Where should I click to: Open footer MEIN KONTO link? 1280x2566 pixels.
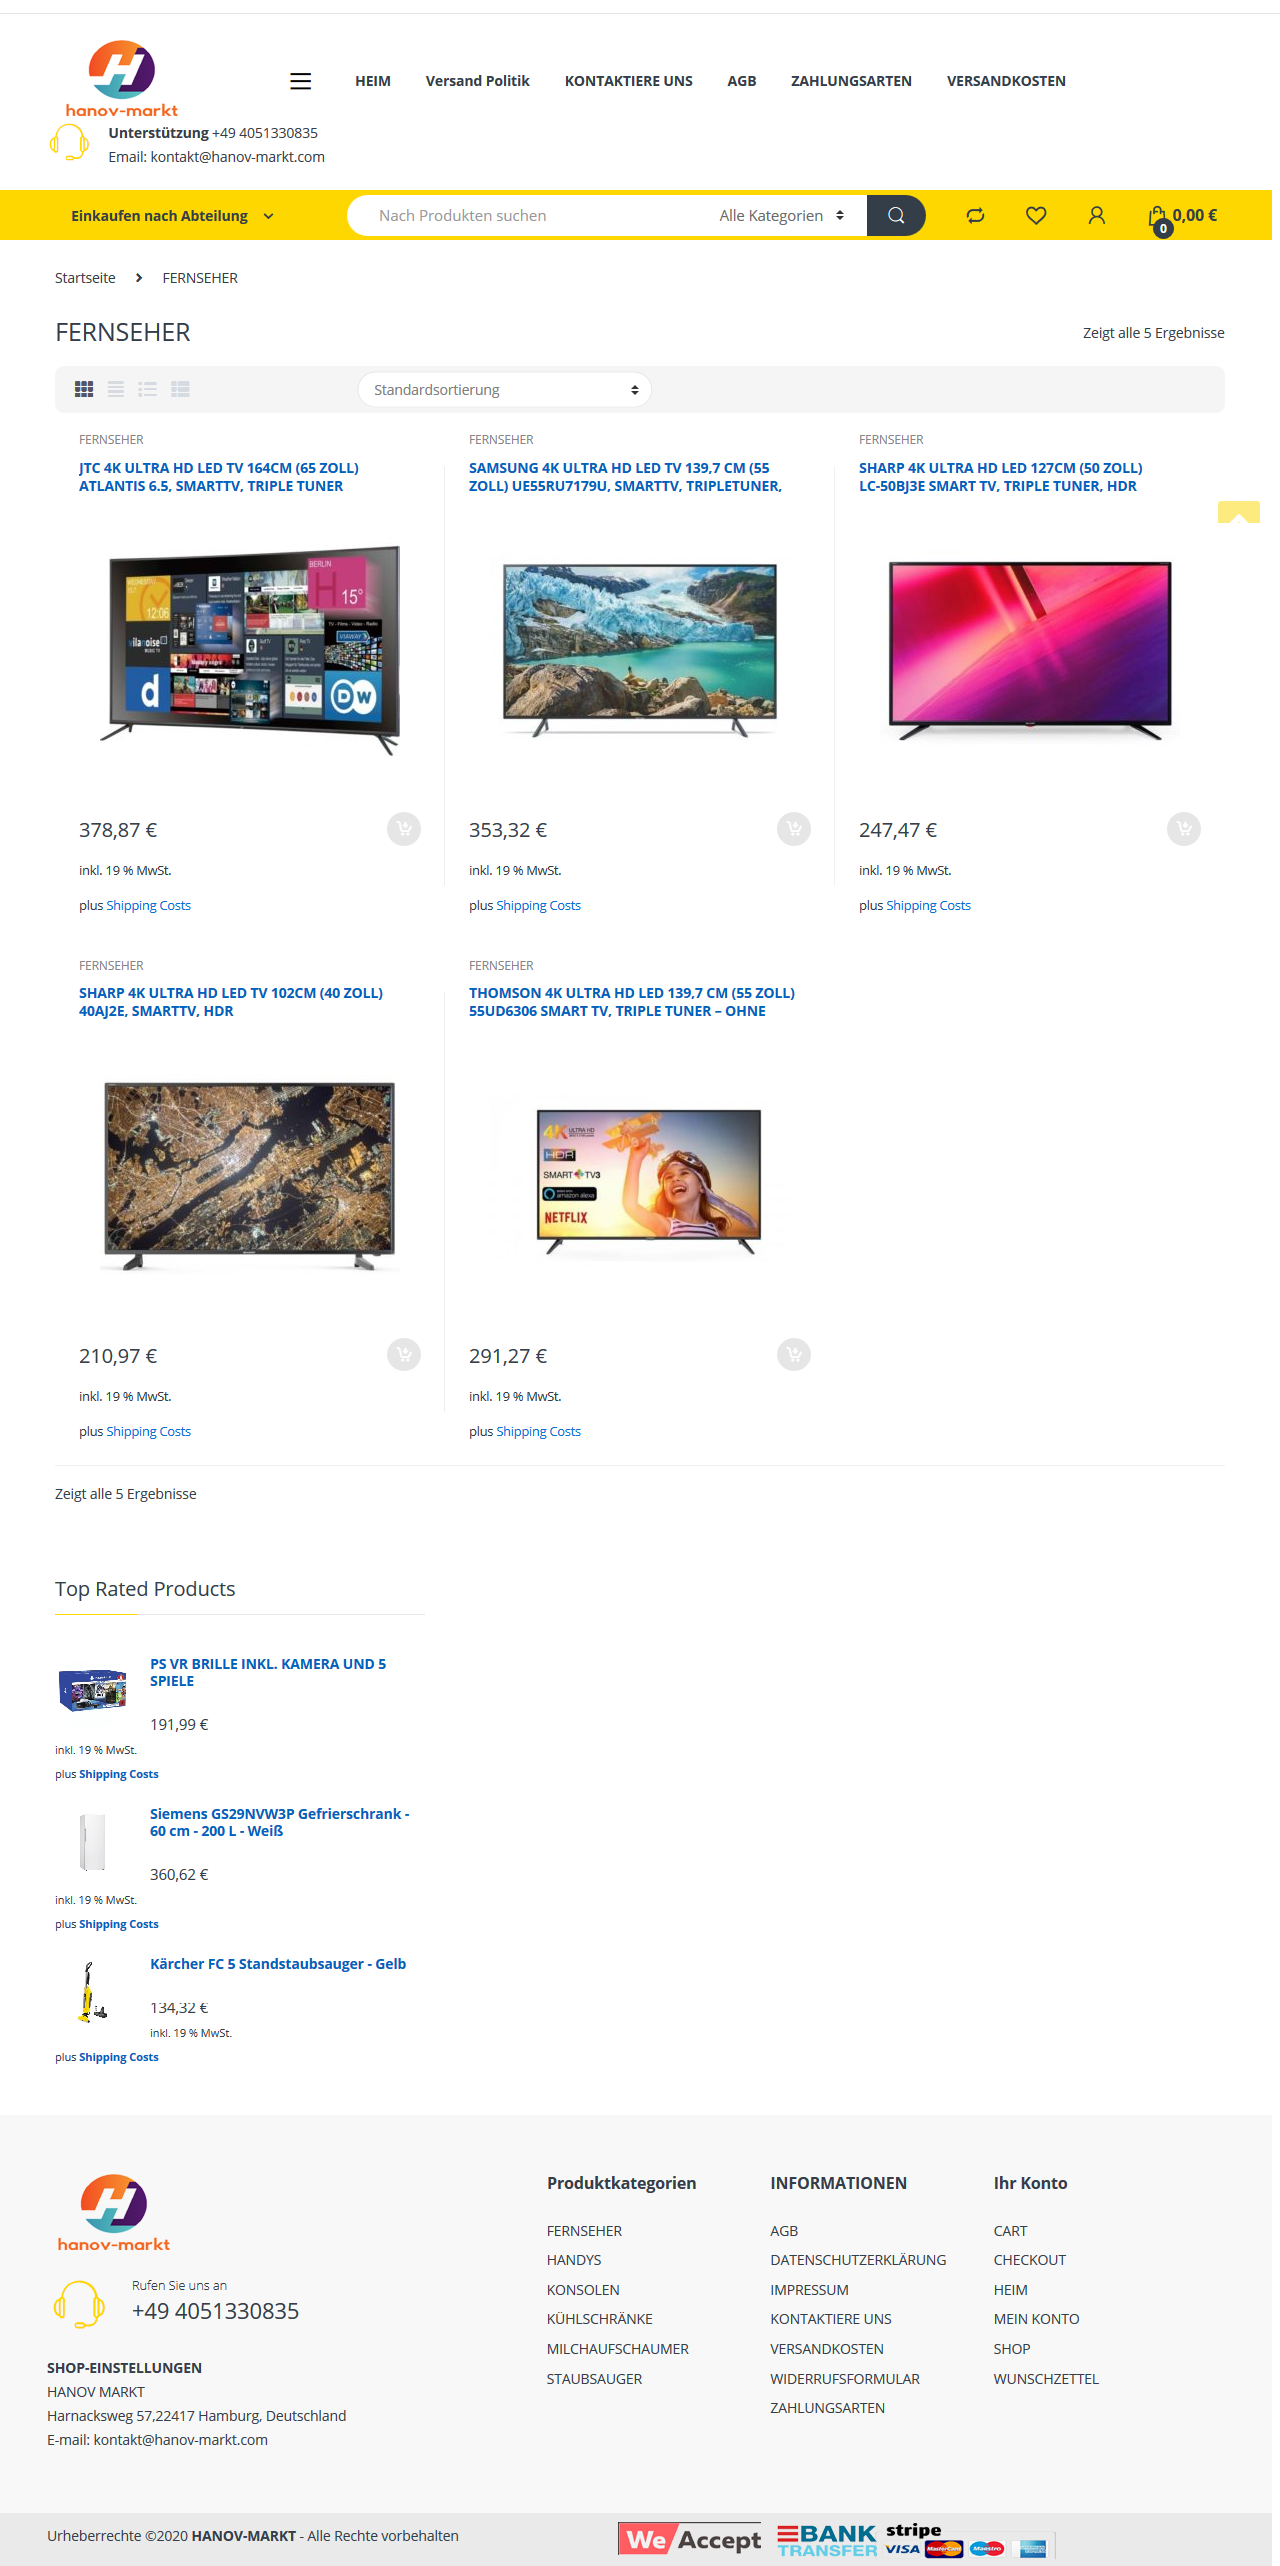[x=1036, y=2319]
